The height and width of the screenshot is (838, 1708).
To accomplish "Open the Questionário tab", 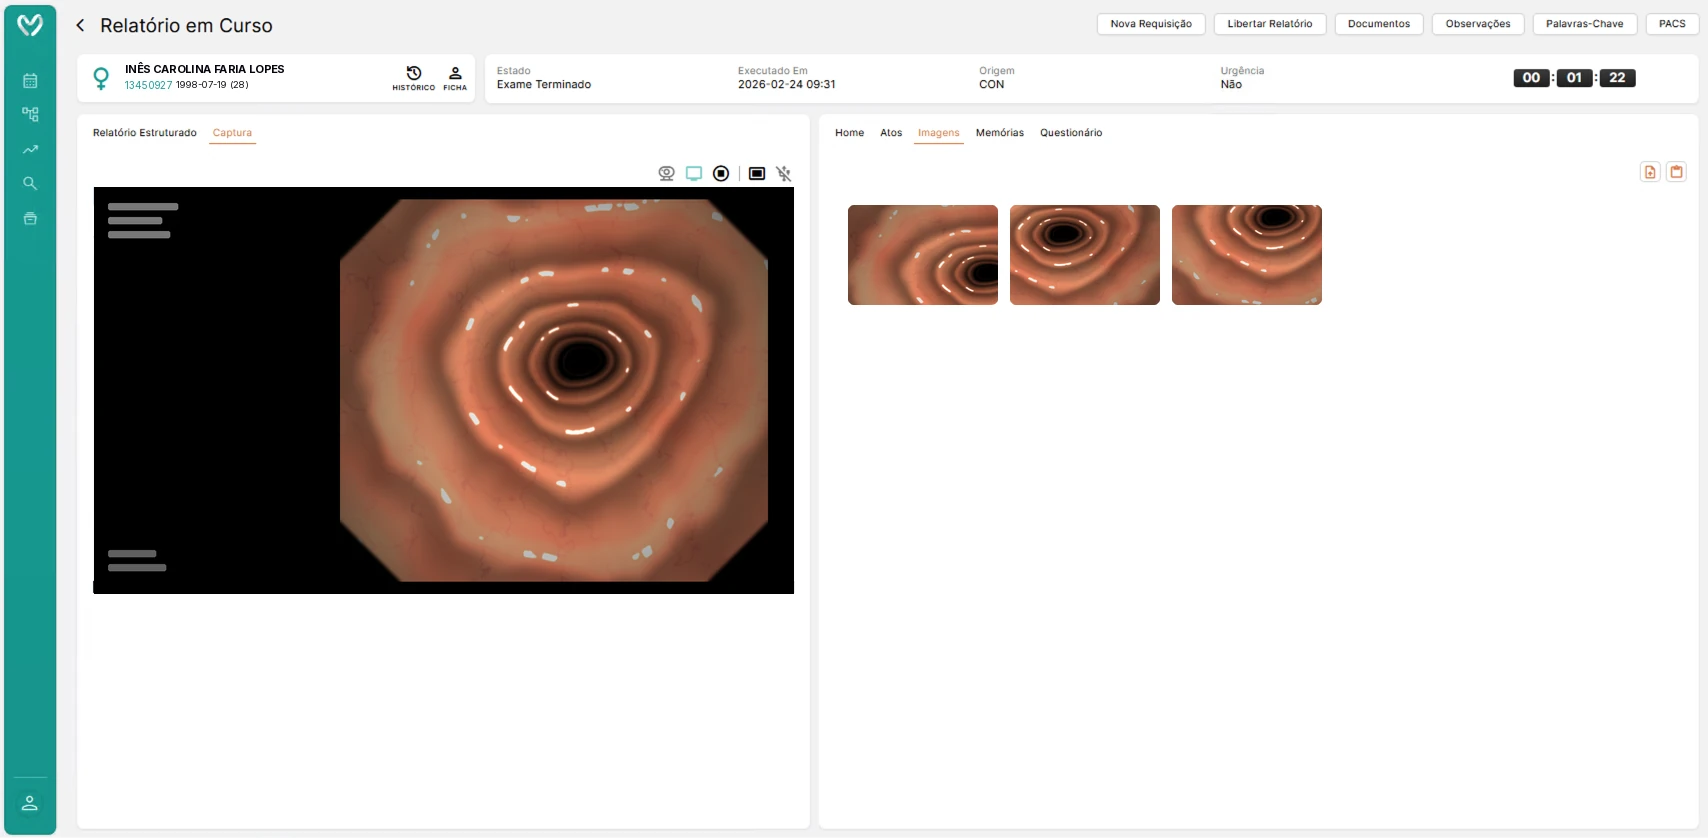I will pyautogui.click(x=1071, y=133).
